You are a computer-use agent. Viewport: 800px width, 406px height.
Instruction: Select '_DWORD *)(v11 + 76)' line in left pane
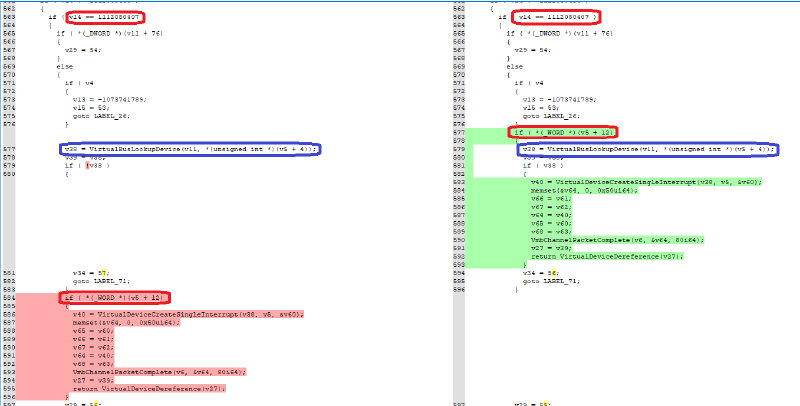(110, 34)
